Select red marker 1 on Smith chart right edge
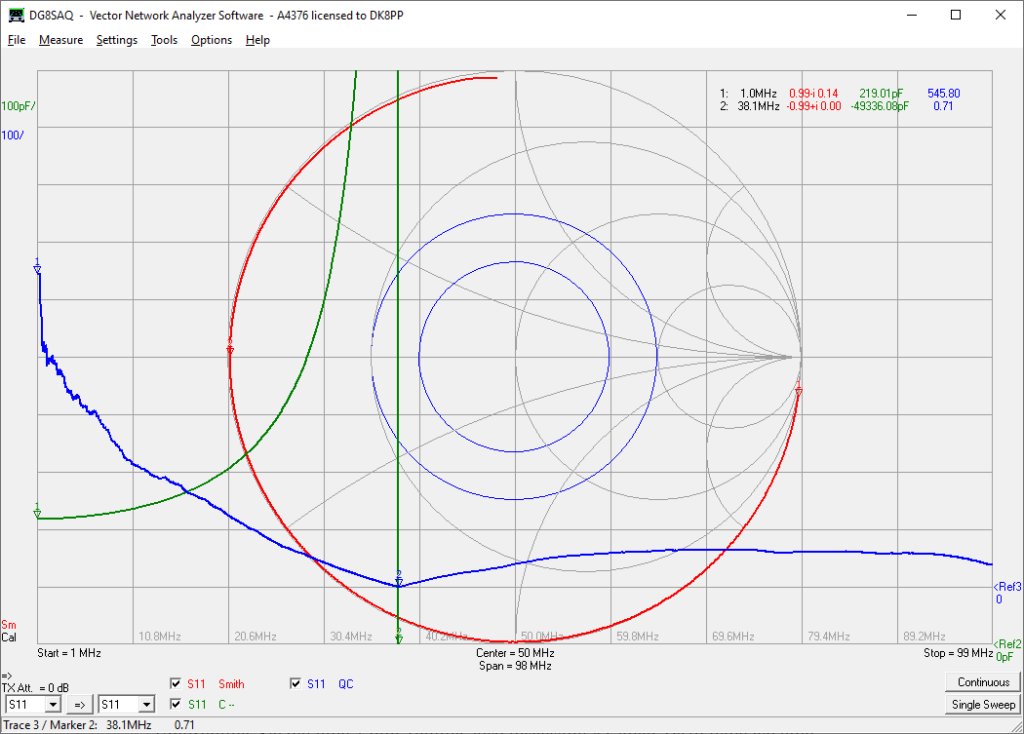 pyautogui.click(x=799, y=388)
